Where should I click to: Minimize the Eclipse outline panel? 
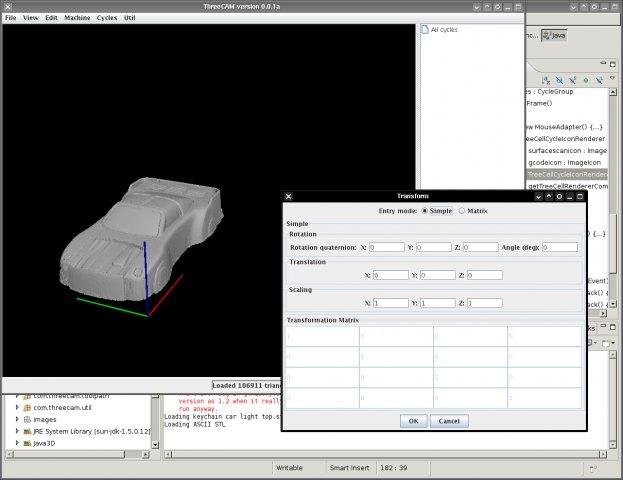tap(603, 64)
